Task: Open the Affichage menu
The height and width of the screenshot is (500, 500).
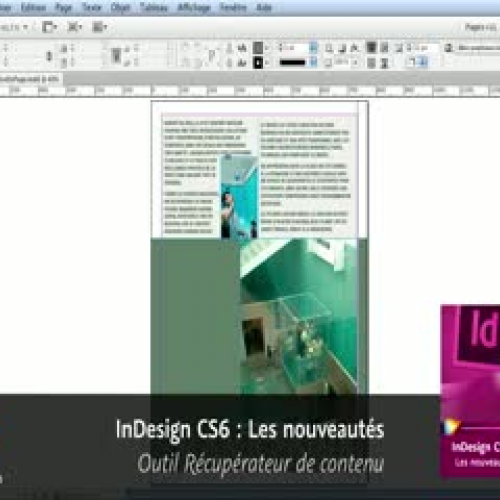Action: click(x=194, y=7)
